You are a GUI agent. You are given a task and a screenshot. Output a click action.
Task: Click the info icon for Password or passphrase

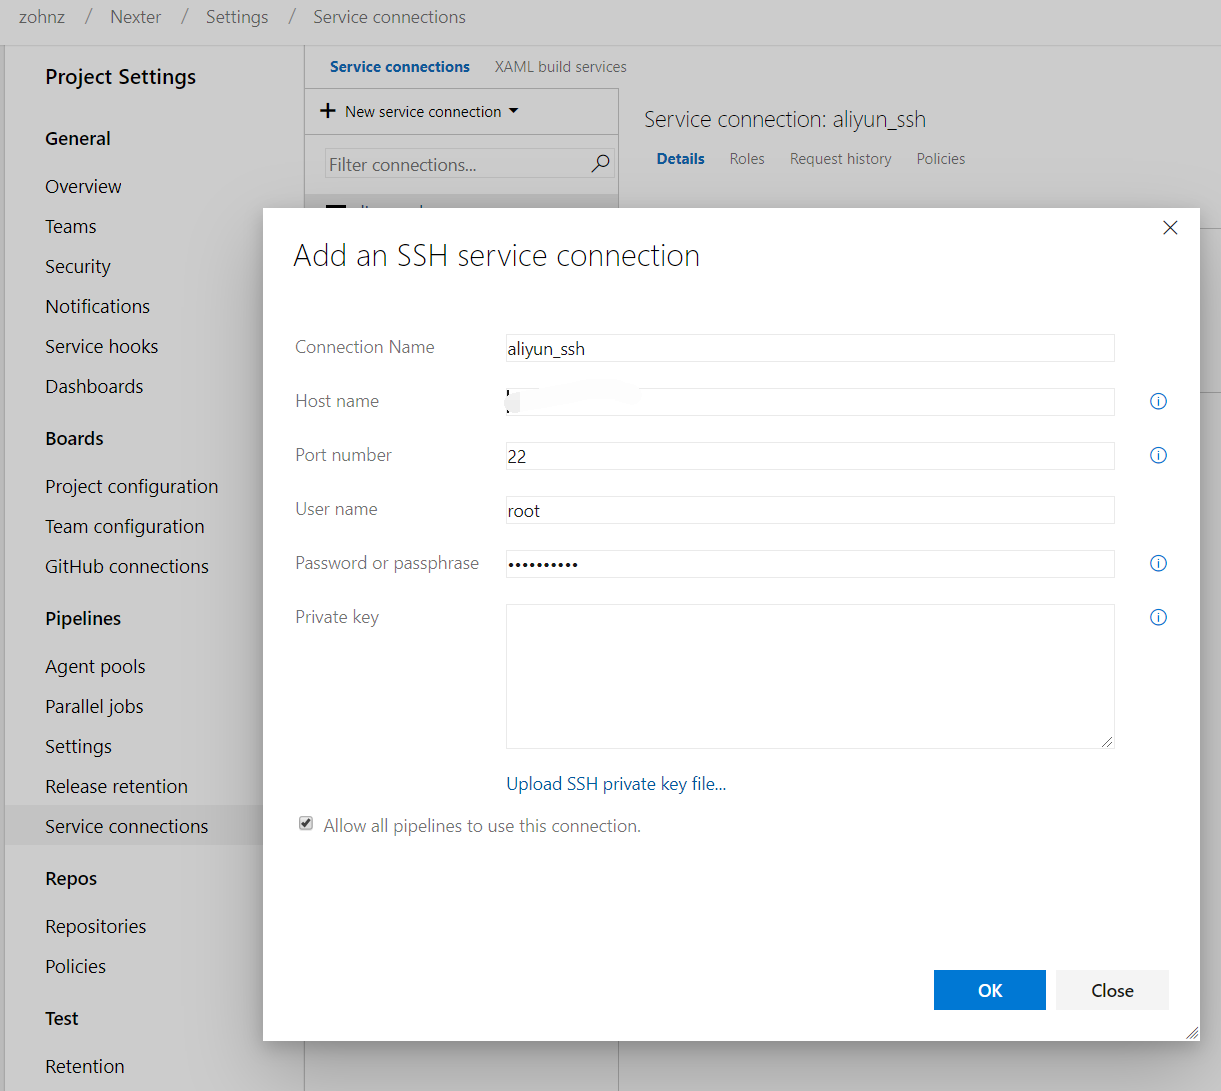point(1158,564)
